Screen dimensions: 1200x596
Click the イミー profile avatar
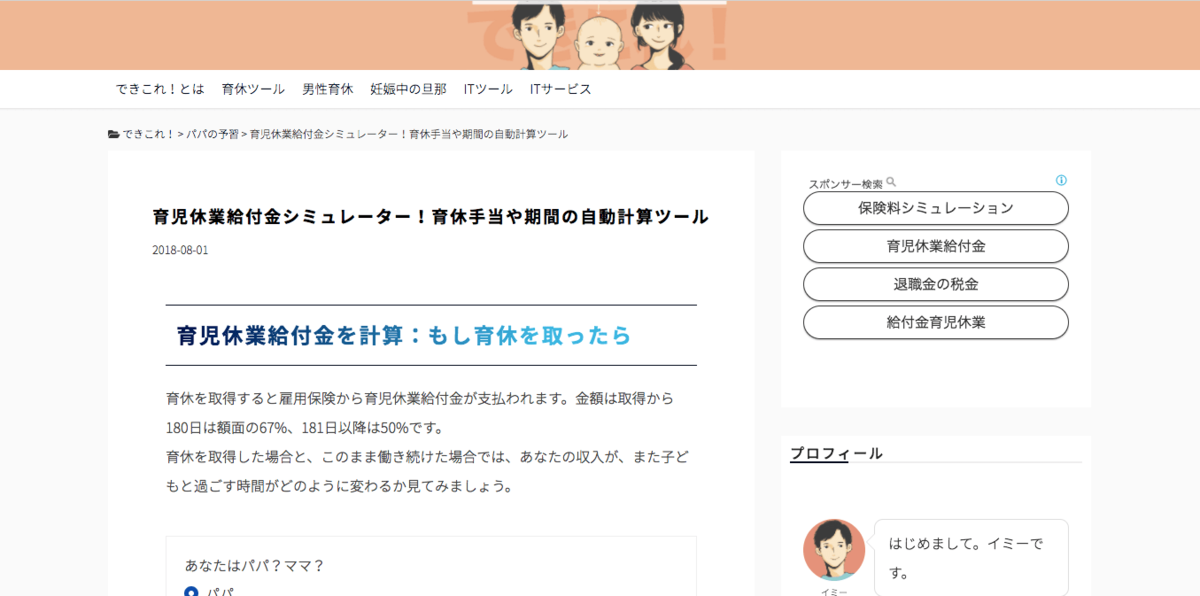pos(834,550)
